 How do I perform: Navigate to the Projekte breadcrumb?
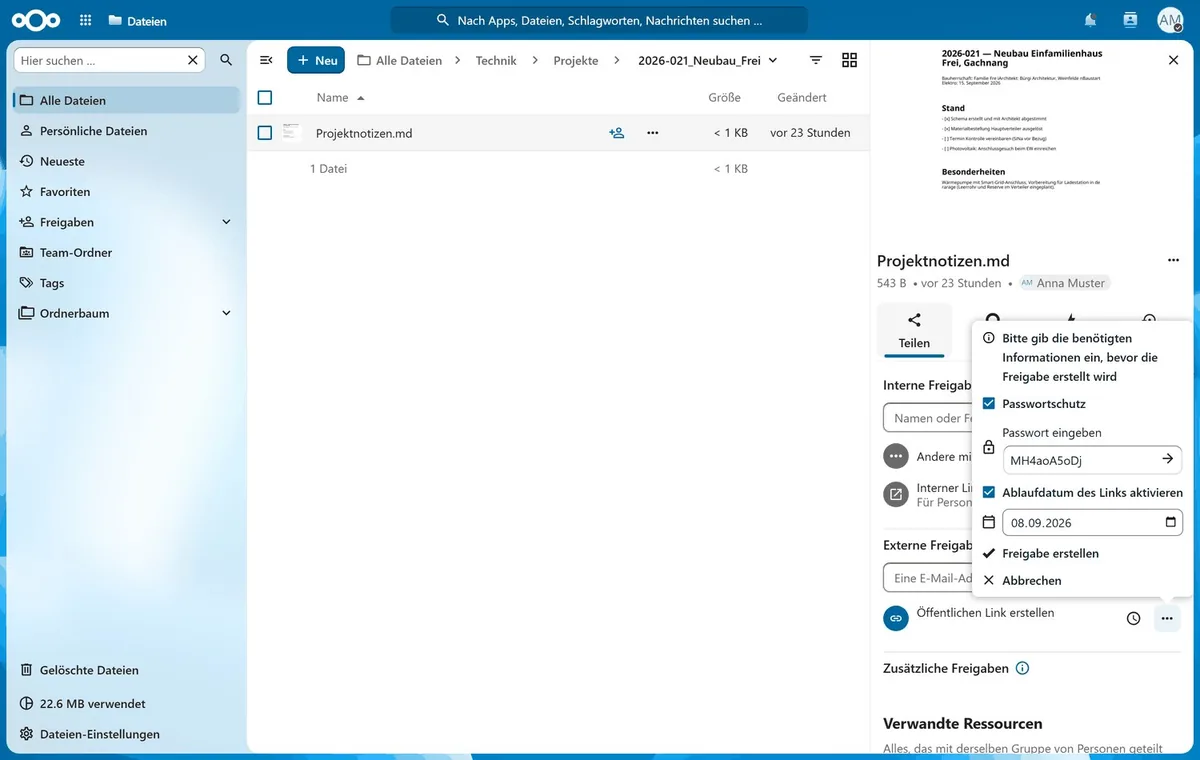point(576,60)
